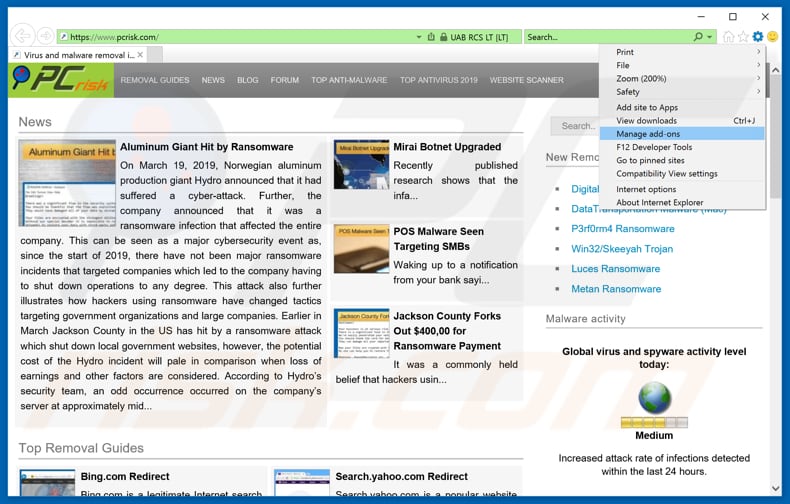Open Aluminum Giant Hit by Ransomware headline
The image size is (790, 504).
tap(207, 147)
